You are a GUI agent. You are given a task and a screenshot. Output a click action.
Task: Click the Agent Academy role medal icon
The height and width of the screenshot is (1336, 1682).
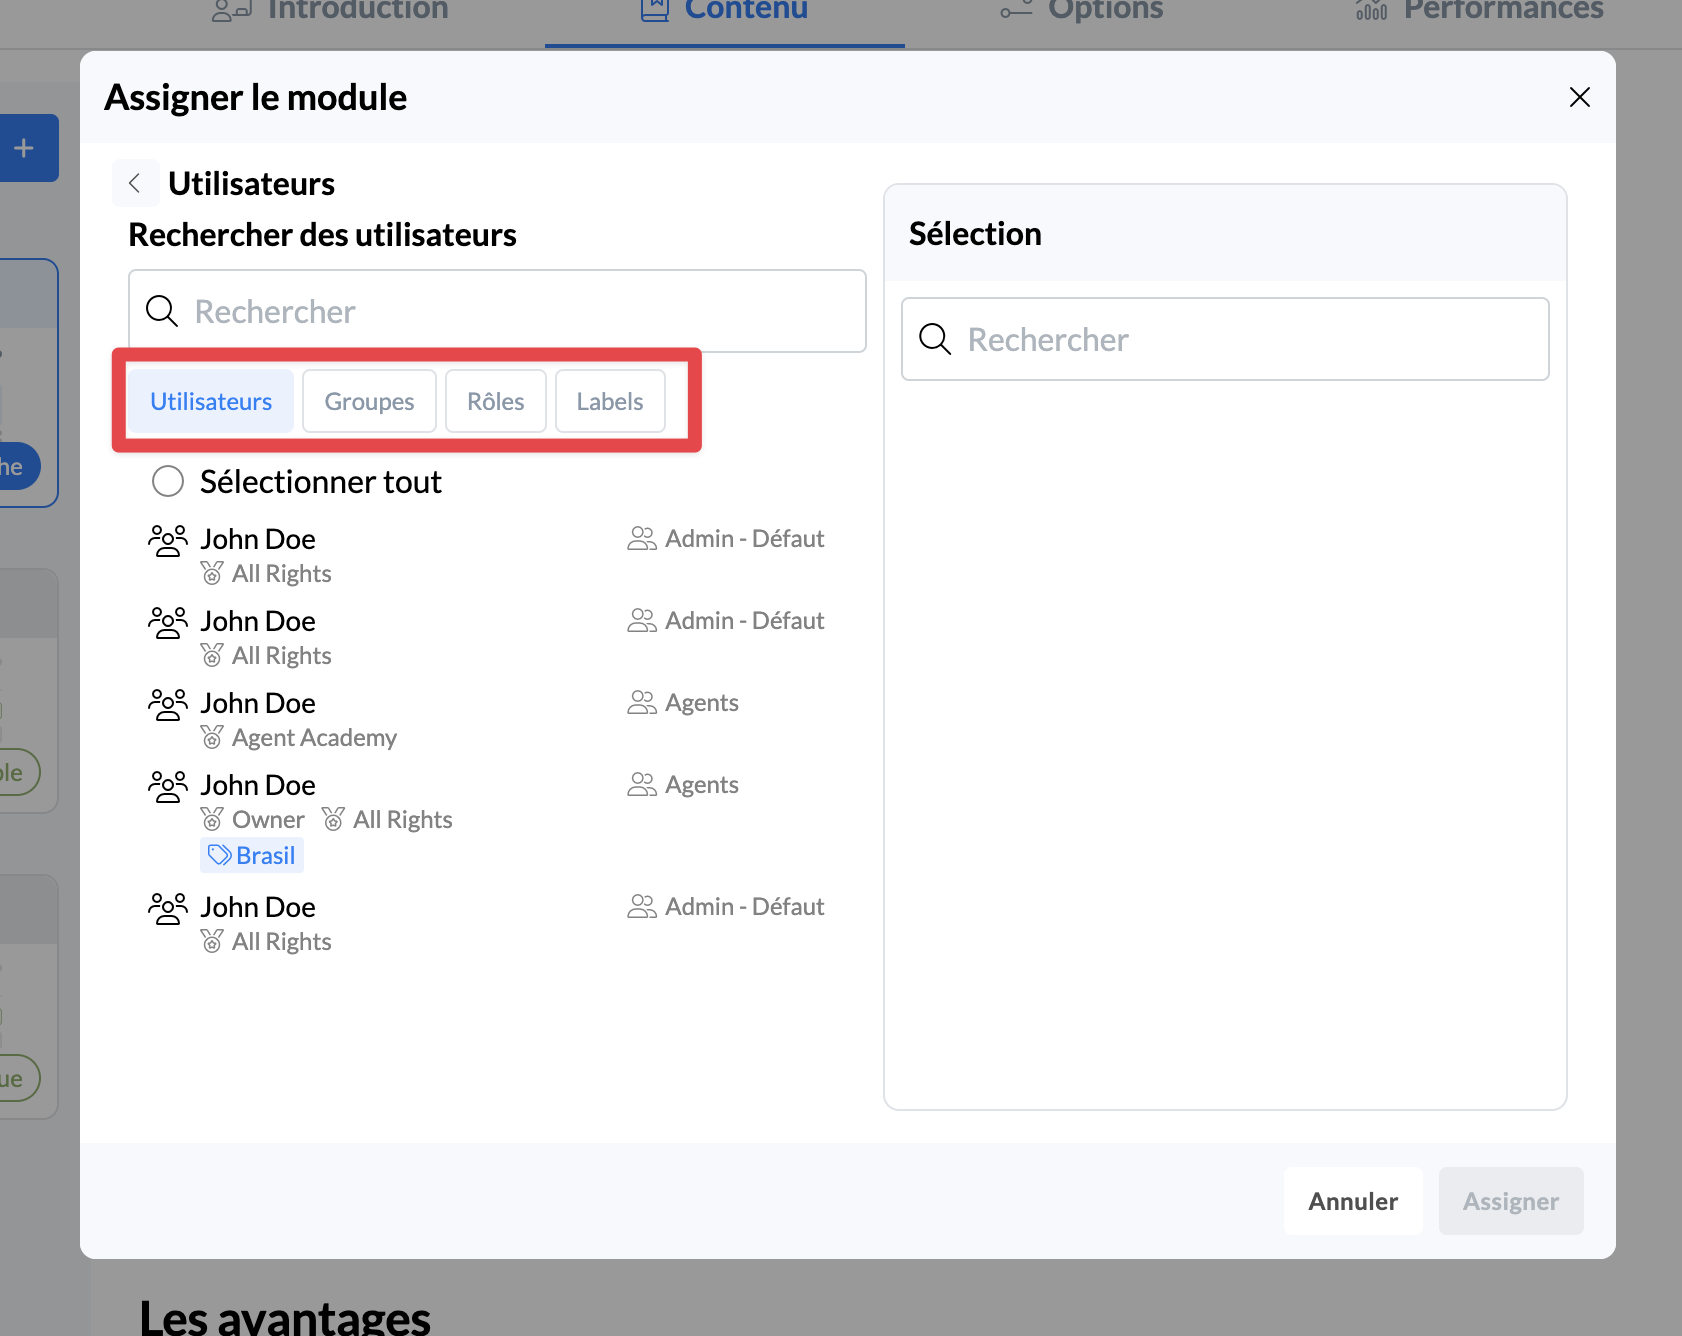click(x=212, y=738)
